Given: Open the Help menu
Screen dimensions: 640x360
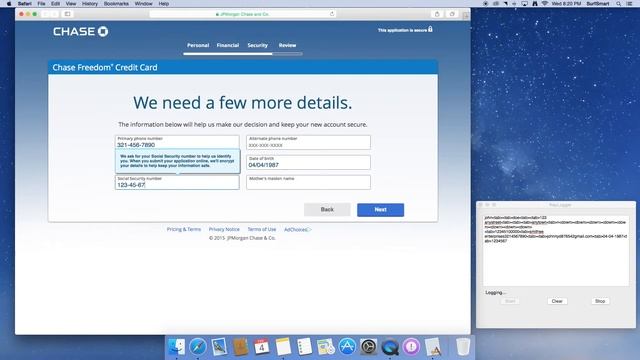Looking at the screenshot, I should point(164,4).
